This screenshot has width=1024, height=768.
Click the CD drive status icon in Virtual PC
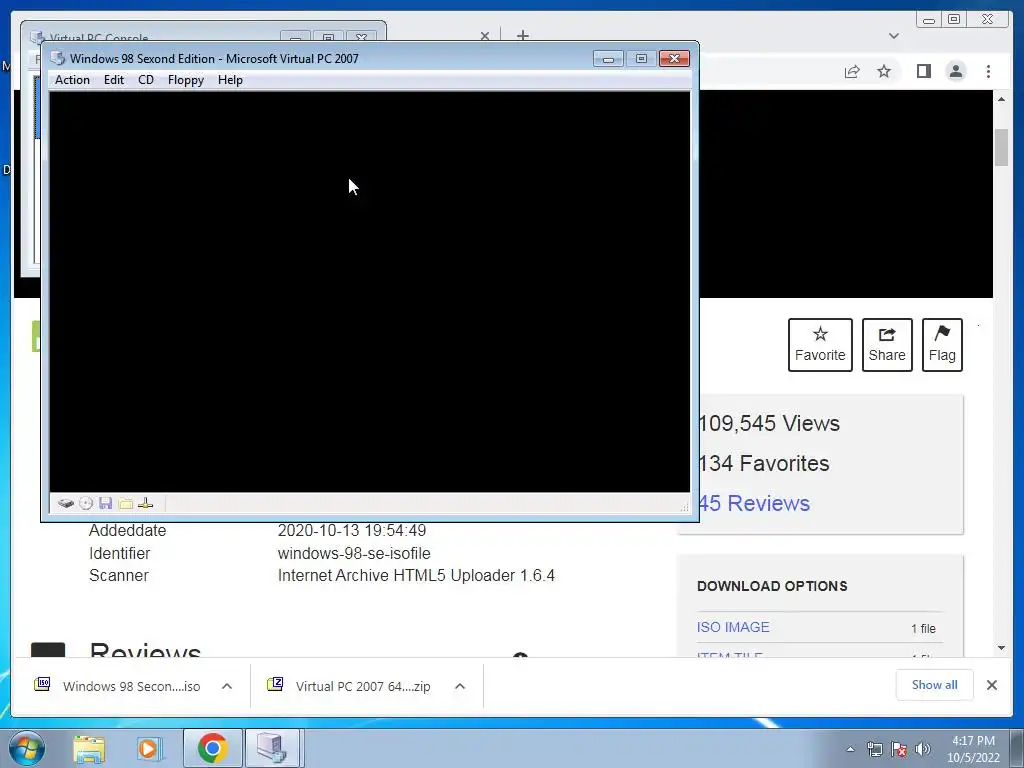(x=86, y=504)
